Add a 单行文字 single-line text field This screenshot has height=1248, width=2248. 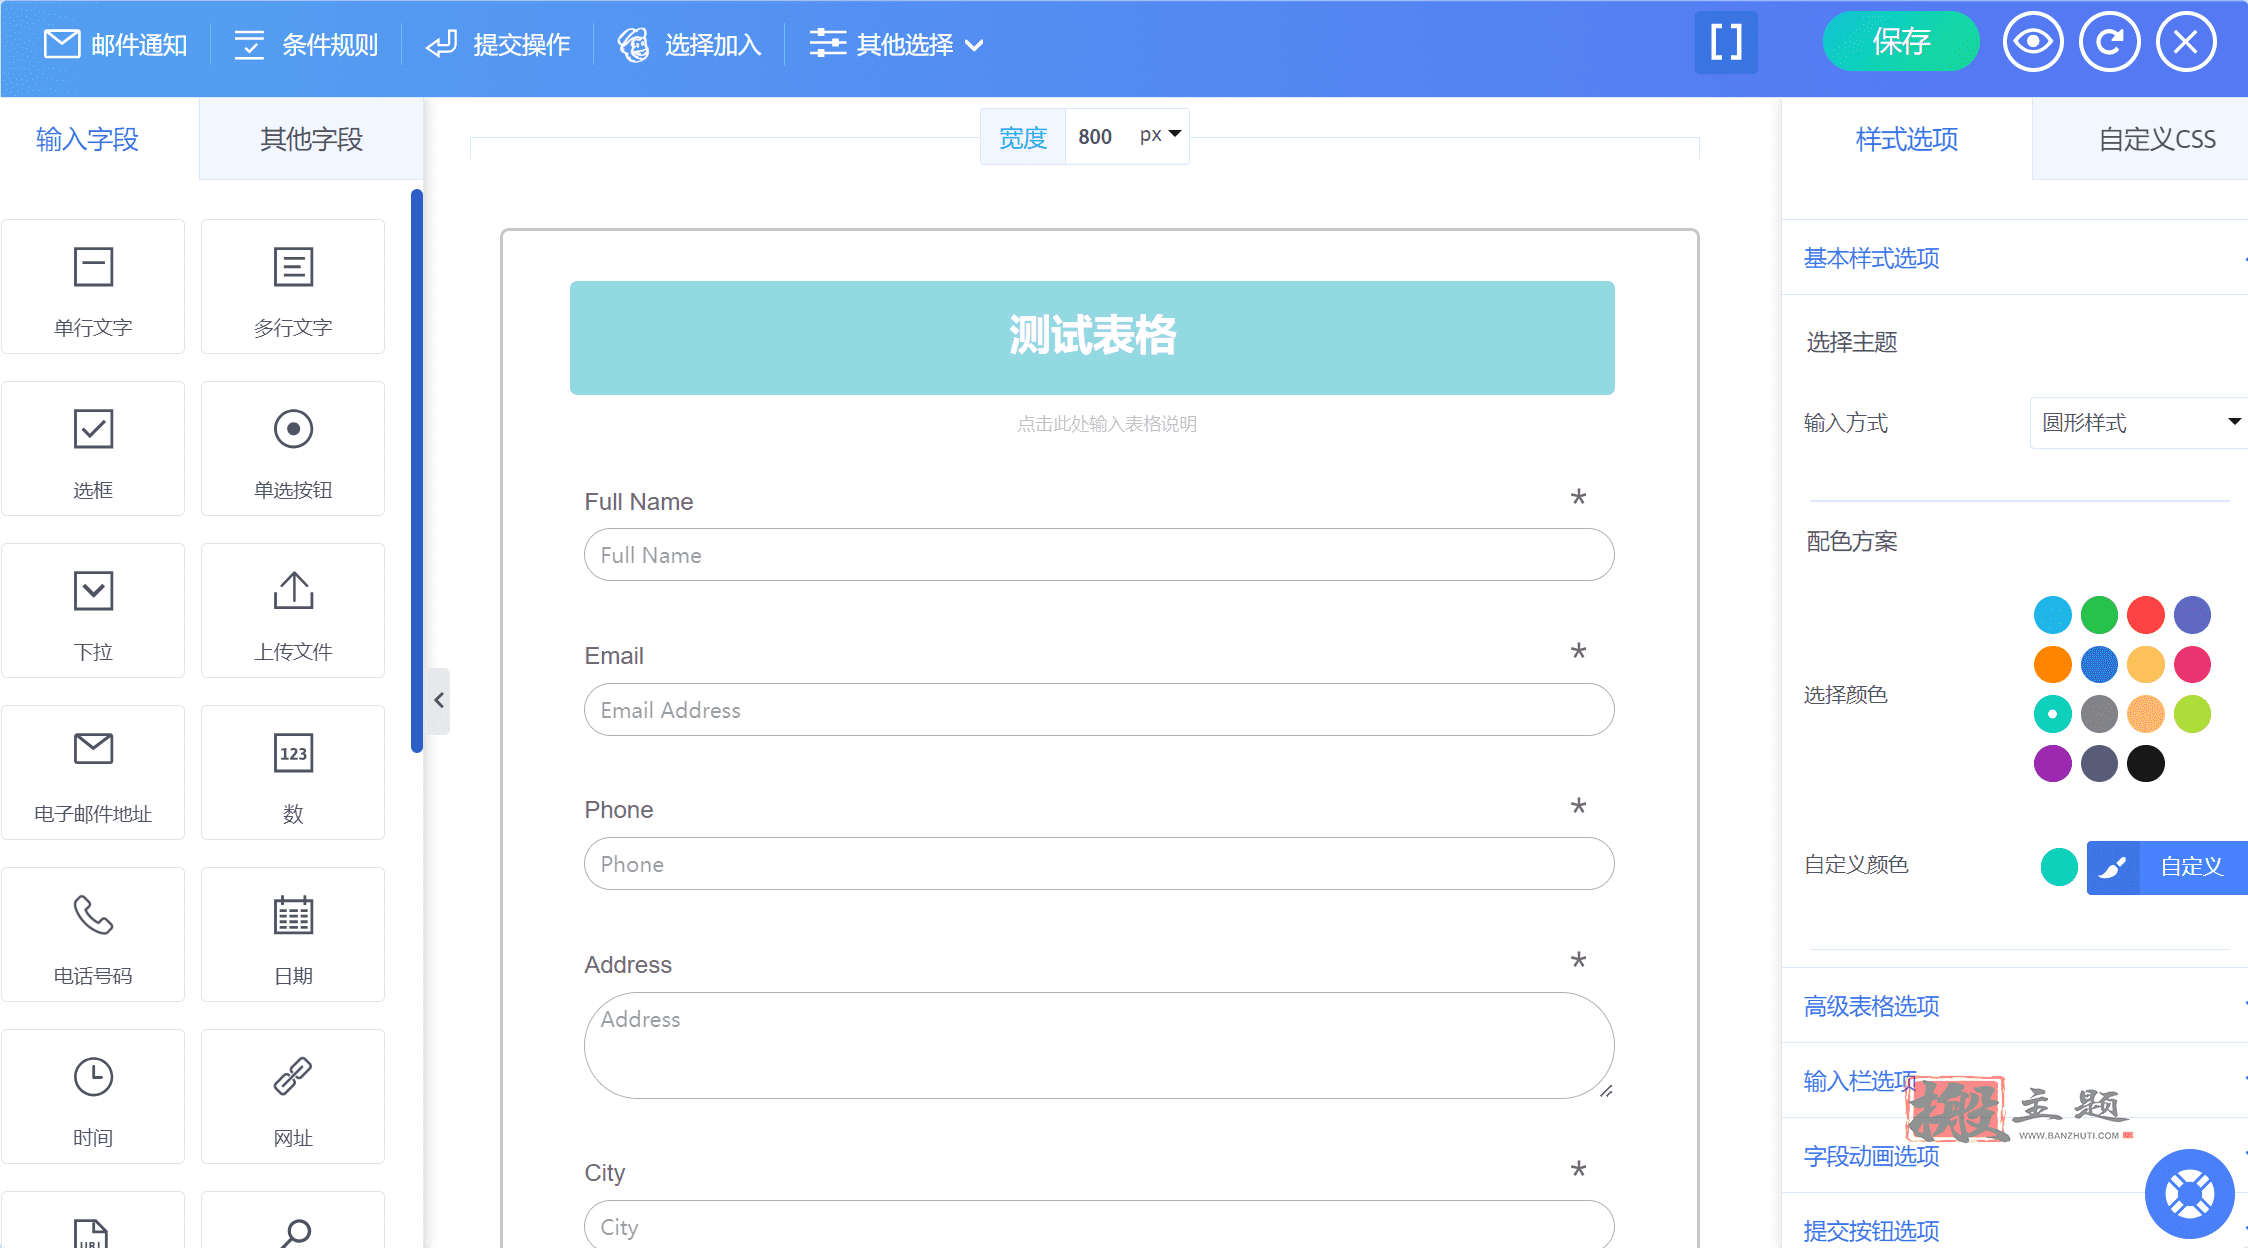93,287
